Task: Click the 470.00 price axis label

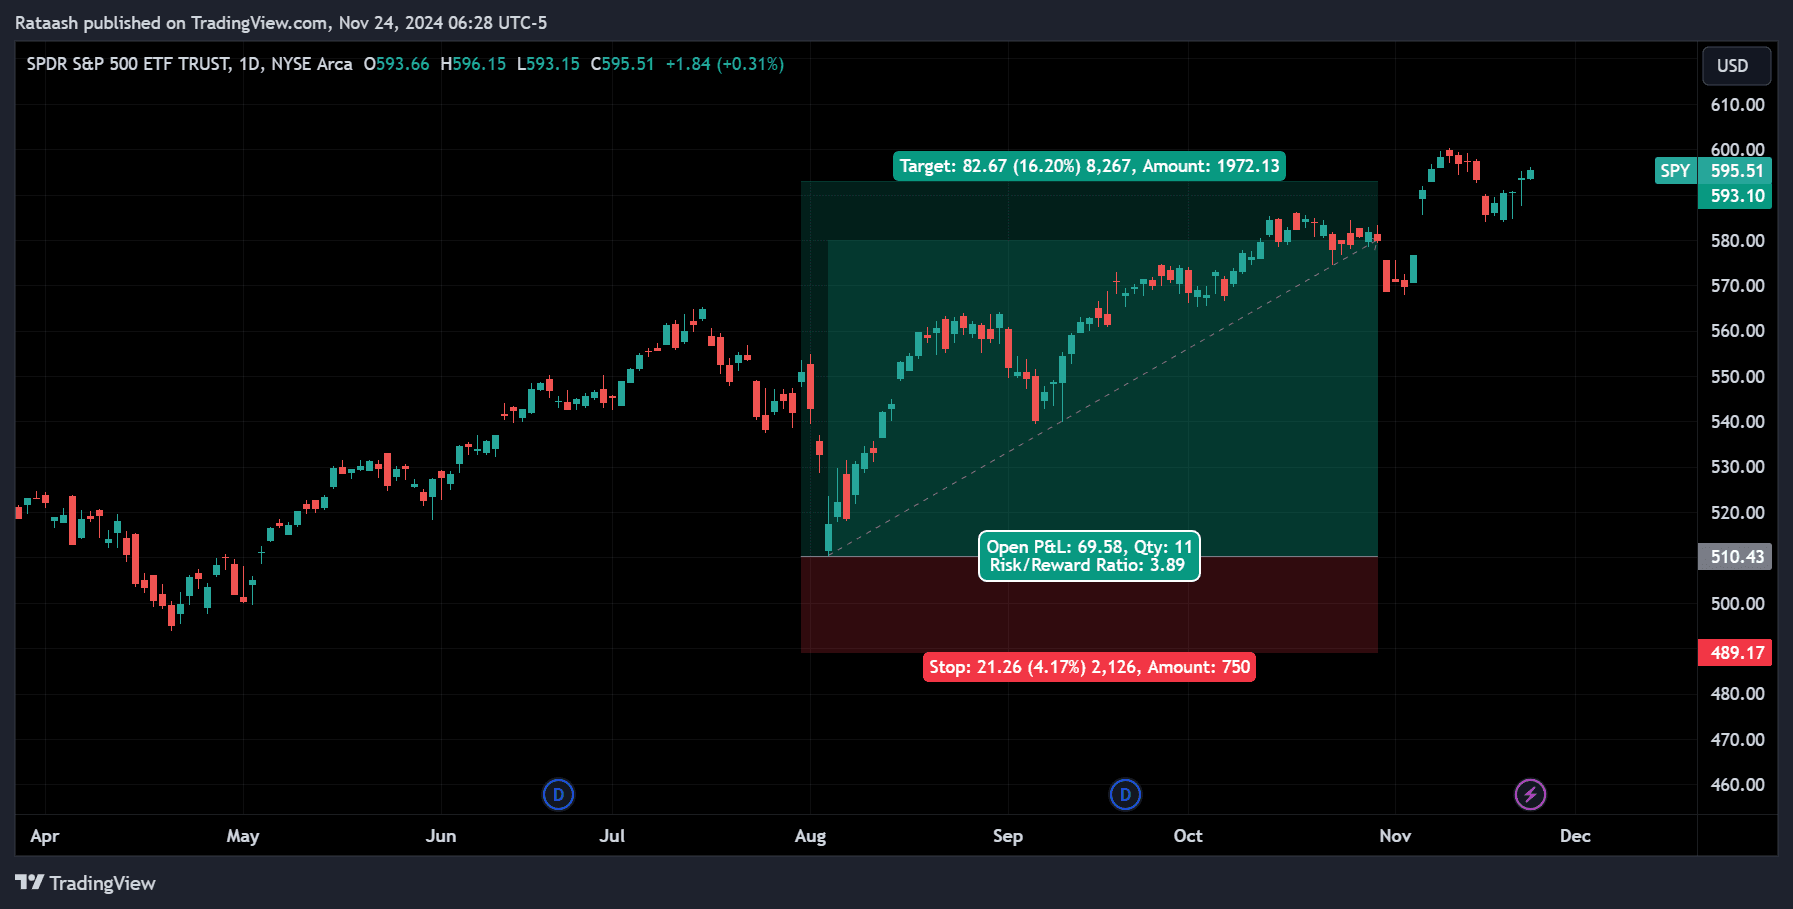Action: point(1737,740)
